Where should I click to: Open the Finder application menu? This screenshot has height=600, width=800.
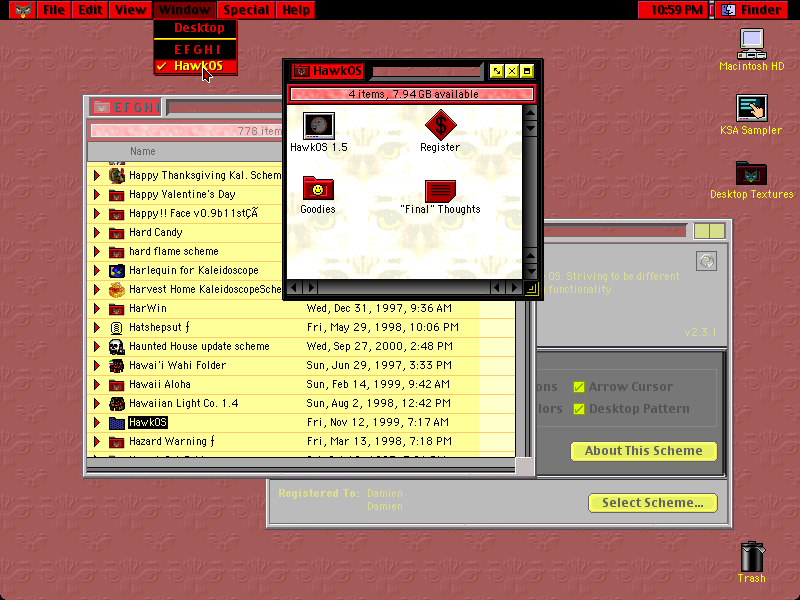pyautogui.click(x=754, y=10)
